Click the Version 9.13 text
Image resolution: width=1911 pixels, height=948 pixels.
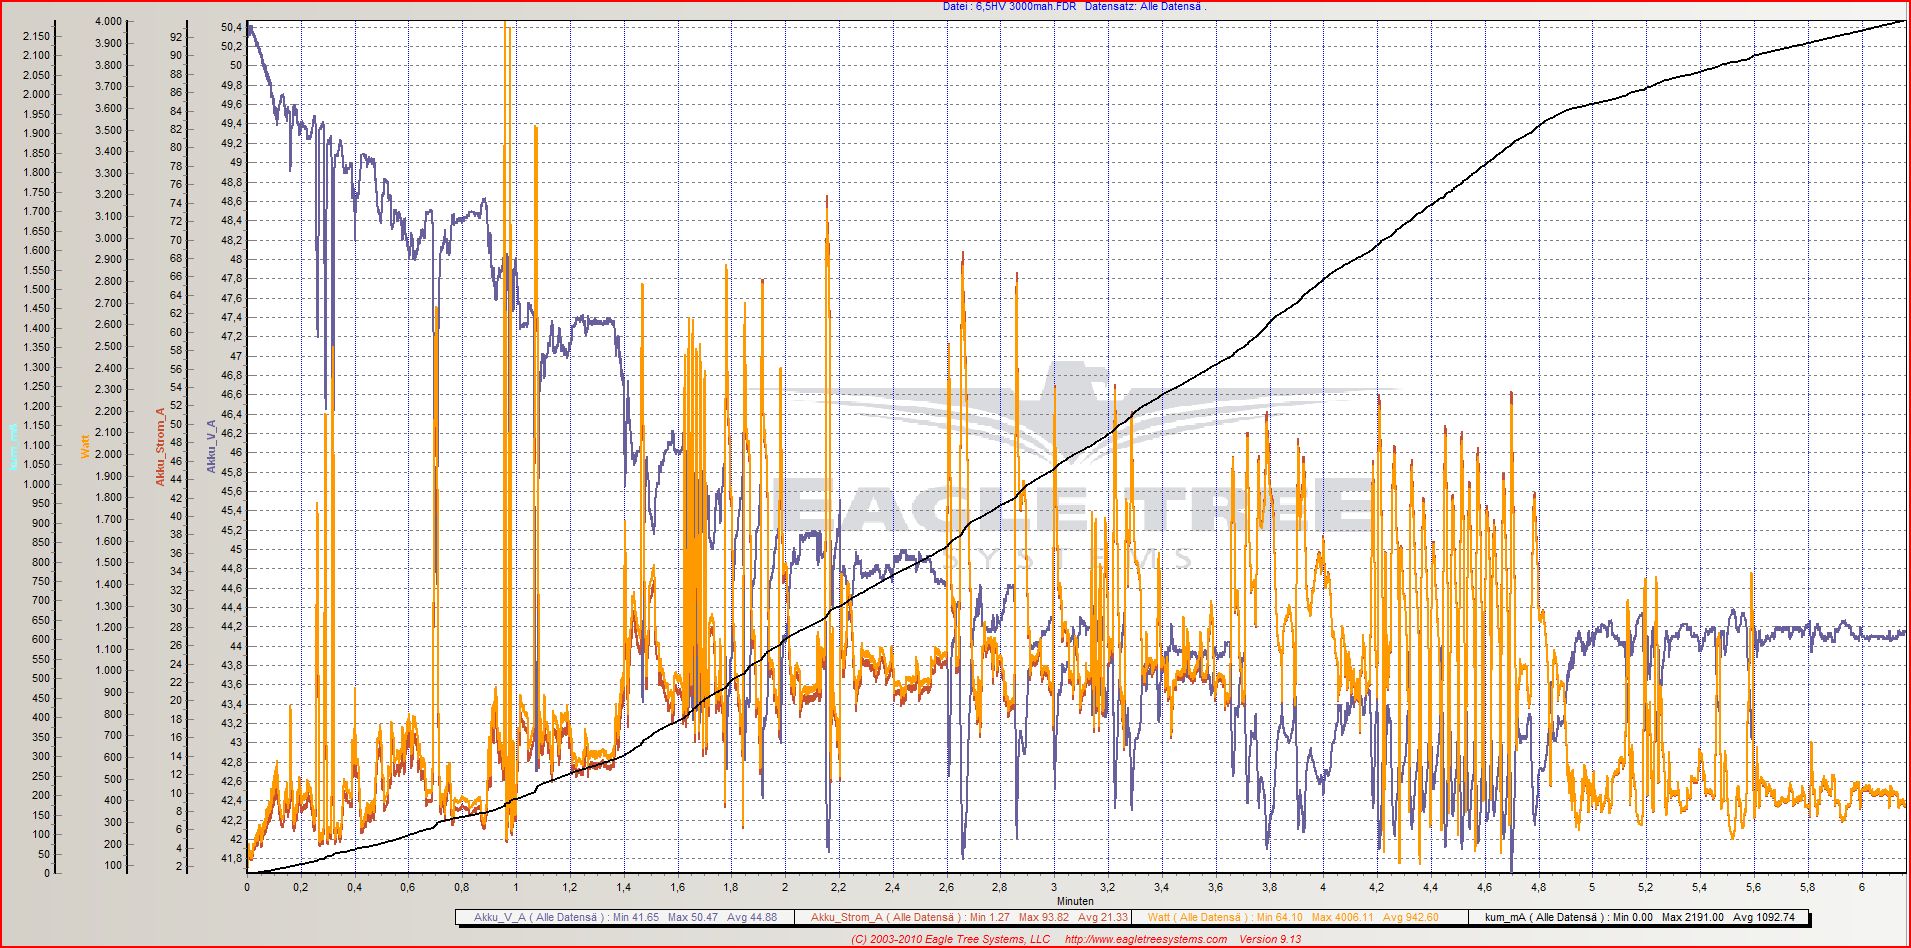pyautogui.click(x=1270, y=939)
